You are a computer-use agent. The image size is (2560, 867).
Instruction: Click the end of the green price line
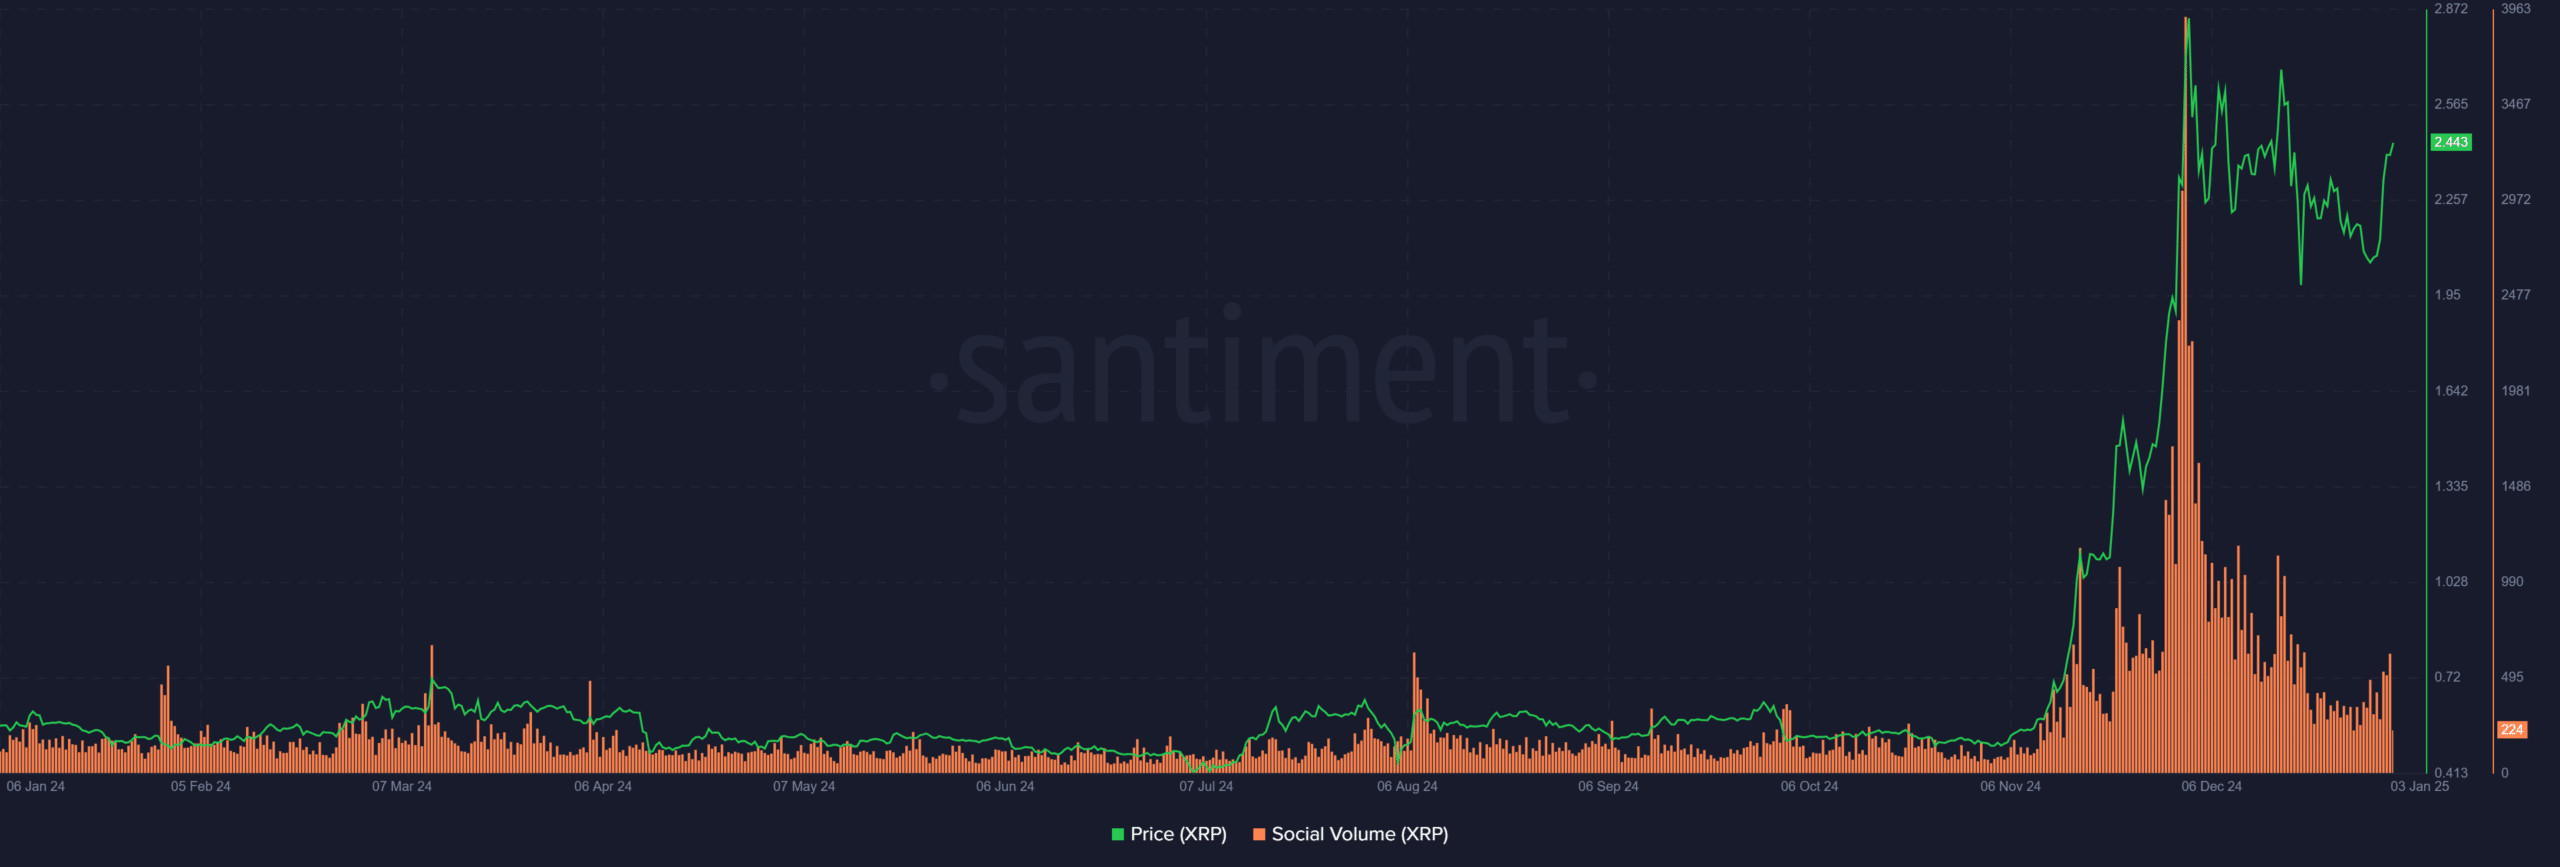2393,144
